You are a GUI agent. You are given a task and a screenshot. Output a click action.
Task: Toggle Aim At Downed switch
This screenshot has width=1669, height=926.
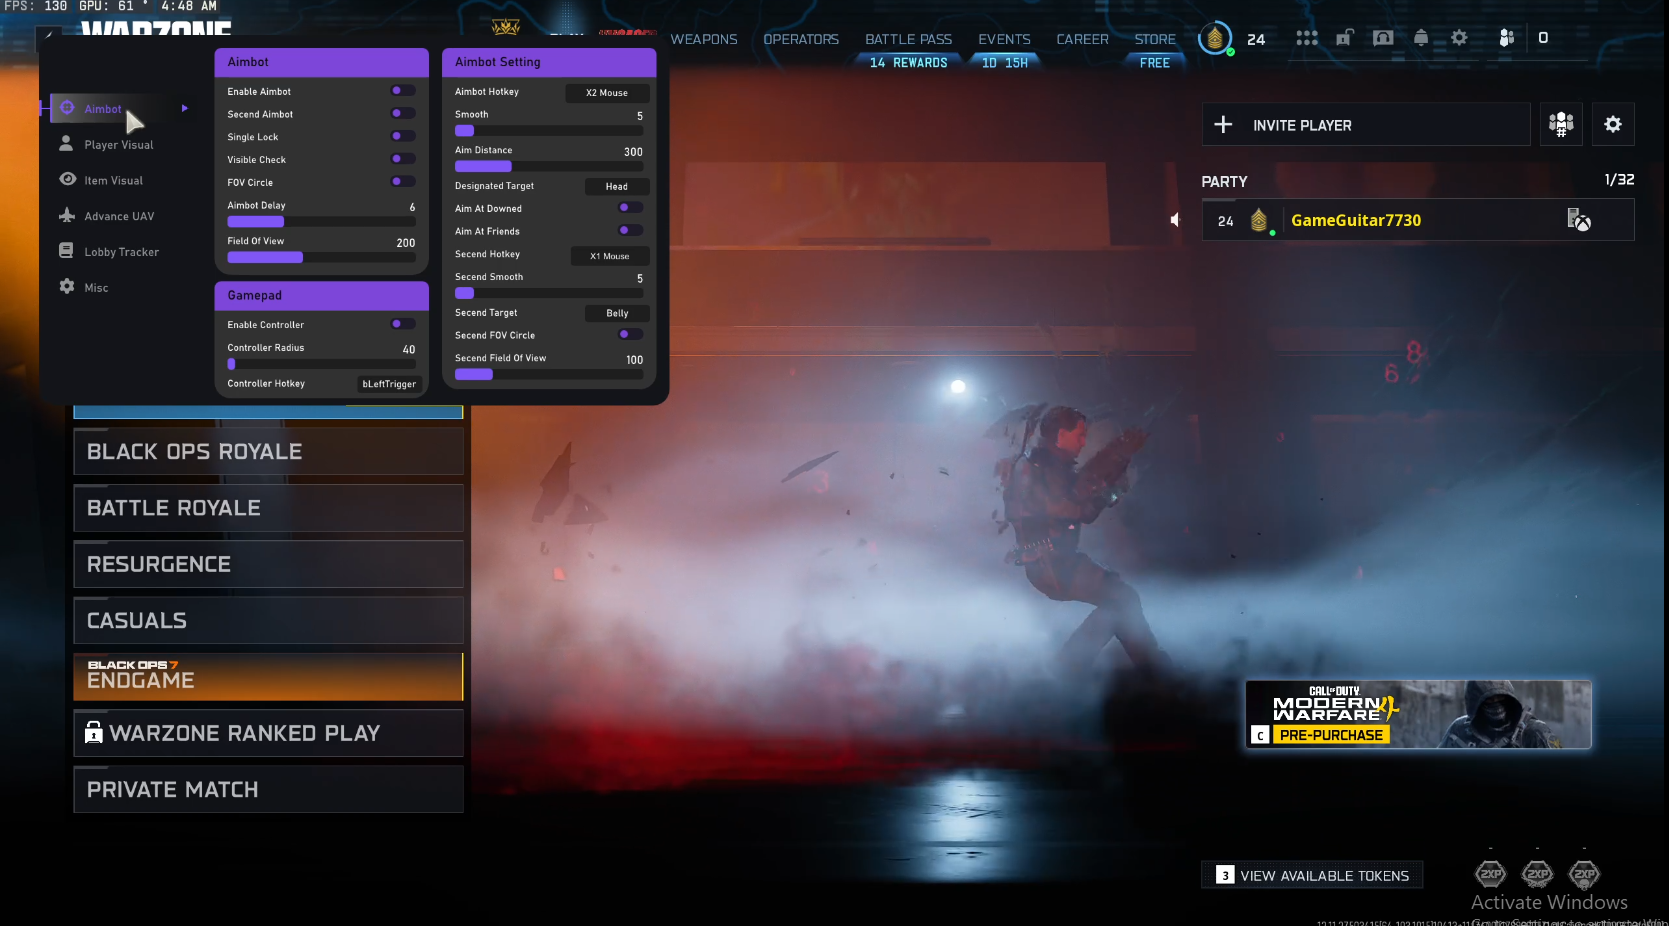(x=630, y=208)
